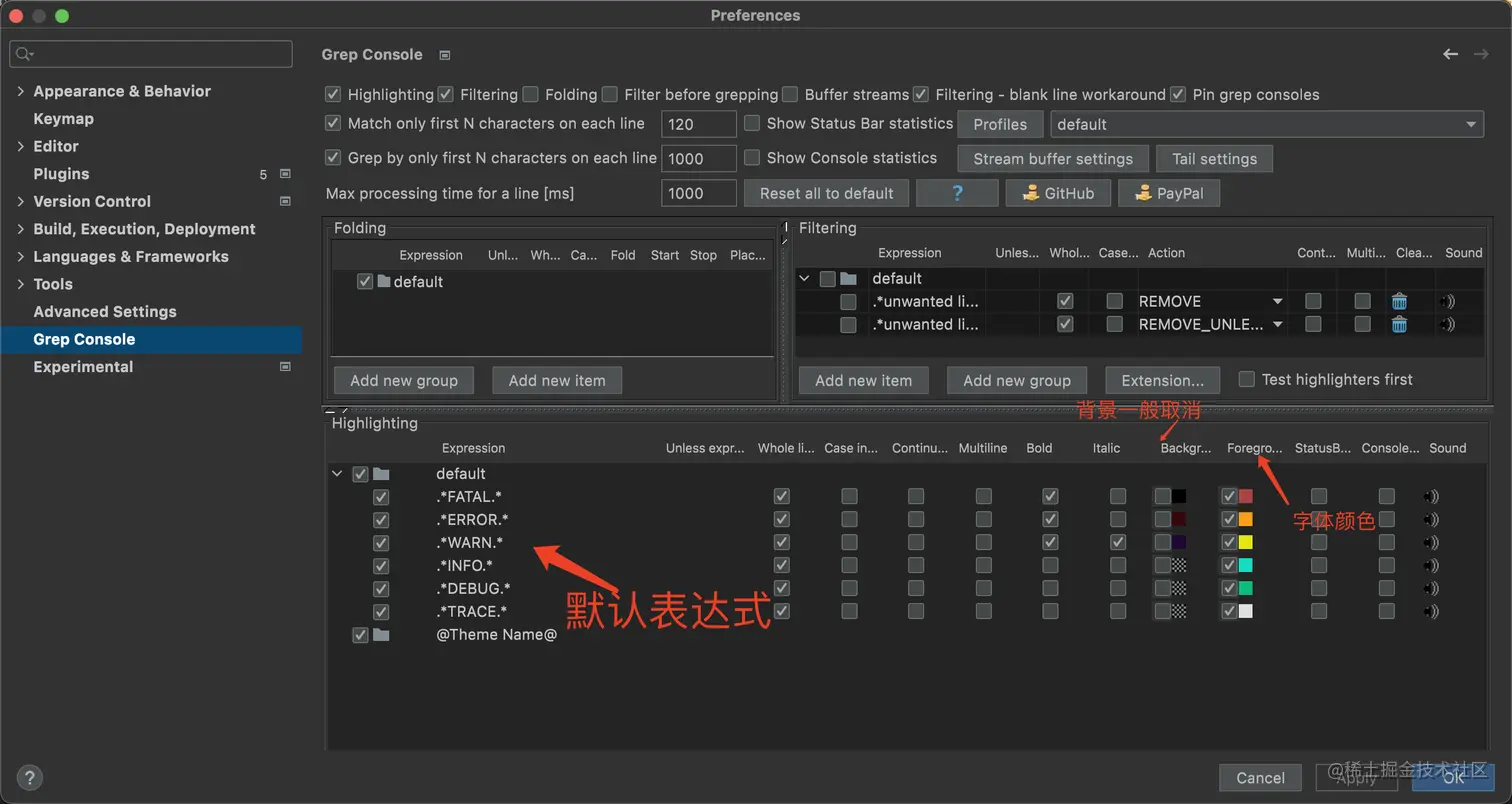Image resolution: width=1512 pixels, height=804 pixels.
Task: Click the sound icon for the .*DEBUG.* row
Action: (x=1432, y=589)
